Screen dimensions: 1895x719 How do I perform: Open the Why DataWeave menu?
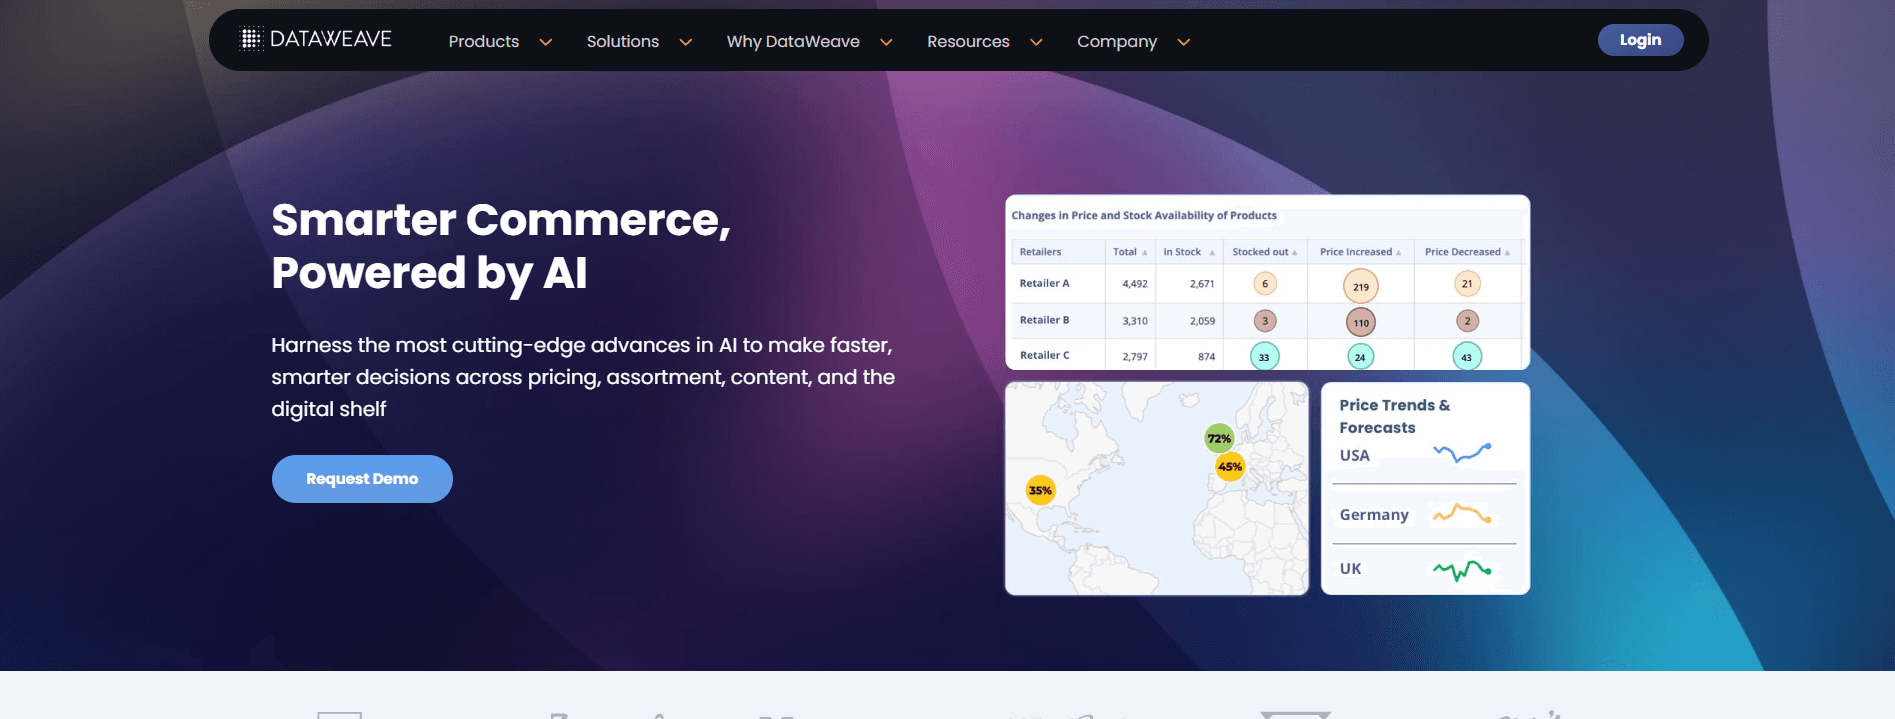pyautogui.click(x=793, y=41)
